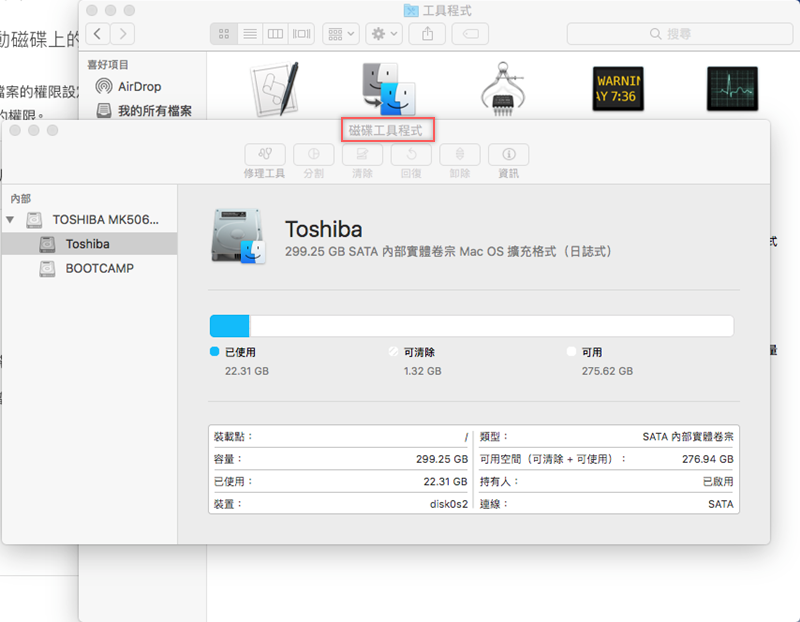The width and height of the screenshot is (800, 622).
Task: Click the 275.62 GB available text
Action: coord(607,371)
